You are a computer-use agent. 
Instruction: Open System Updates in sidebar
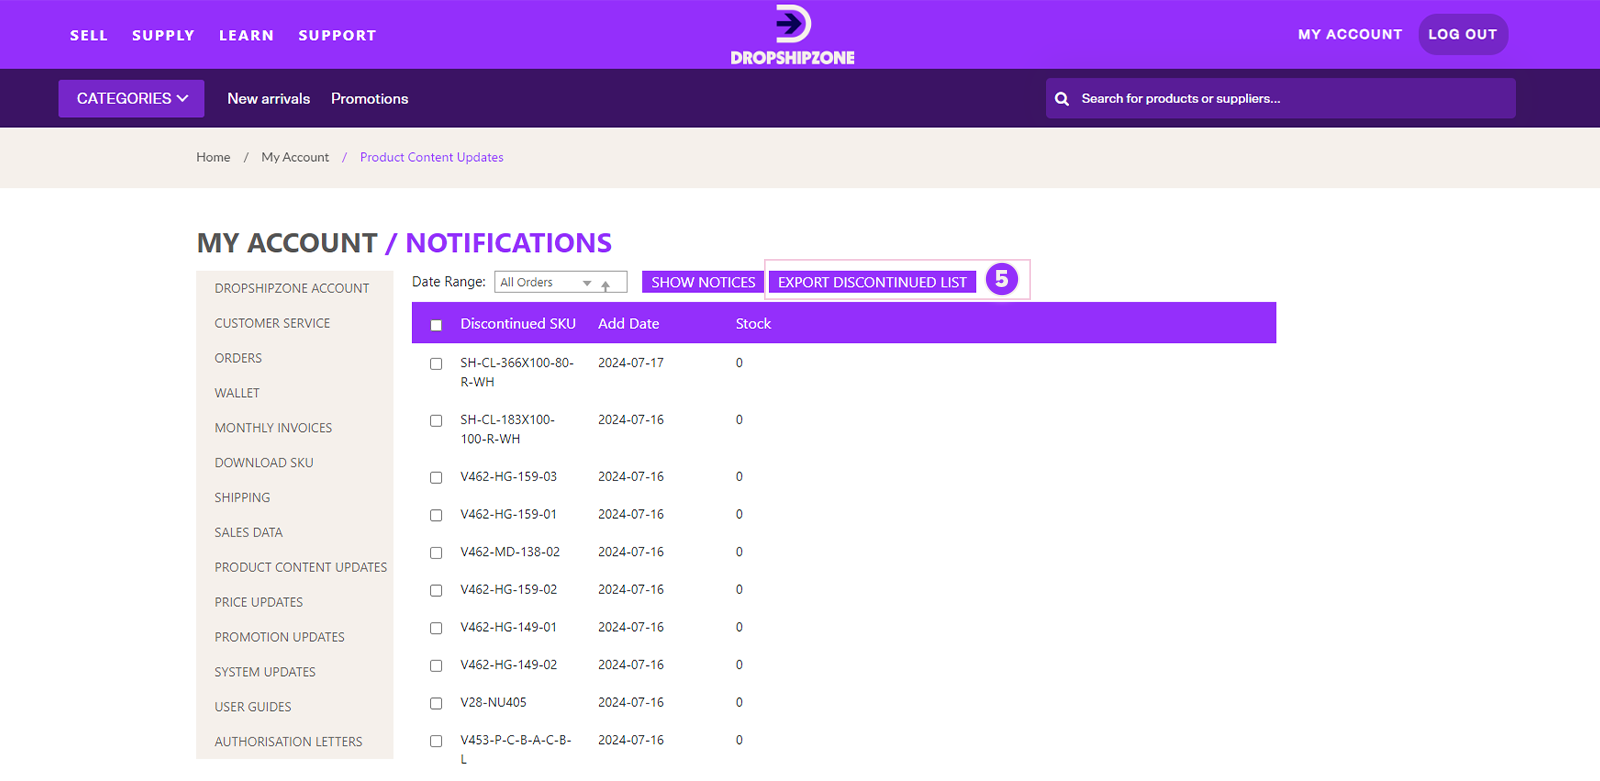pyautogui.click(x=265, y=673)
